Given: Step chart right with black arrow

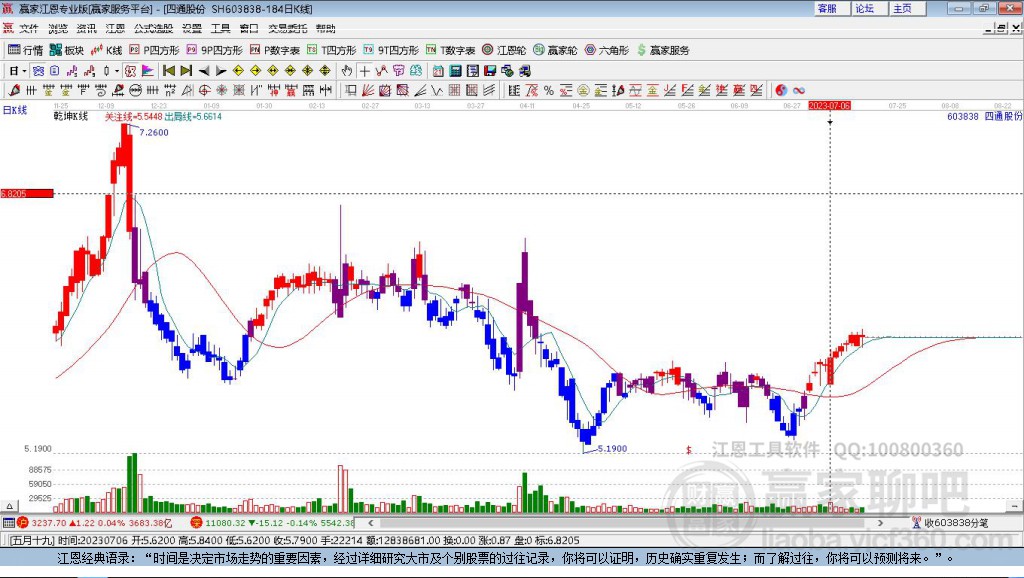Looking at the screenshot, I should 221,71.
